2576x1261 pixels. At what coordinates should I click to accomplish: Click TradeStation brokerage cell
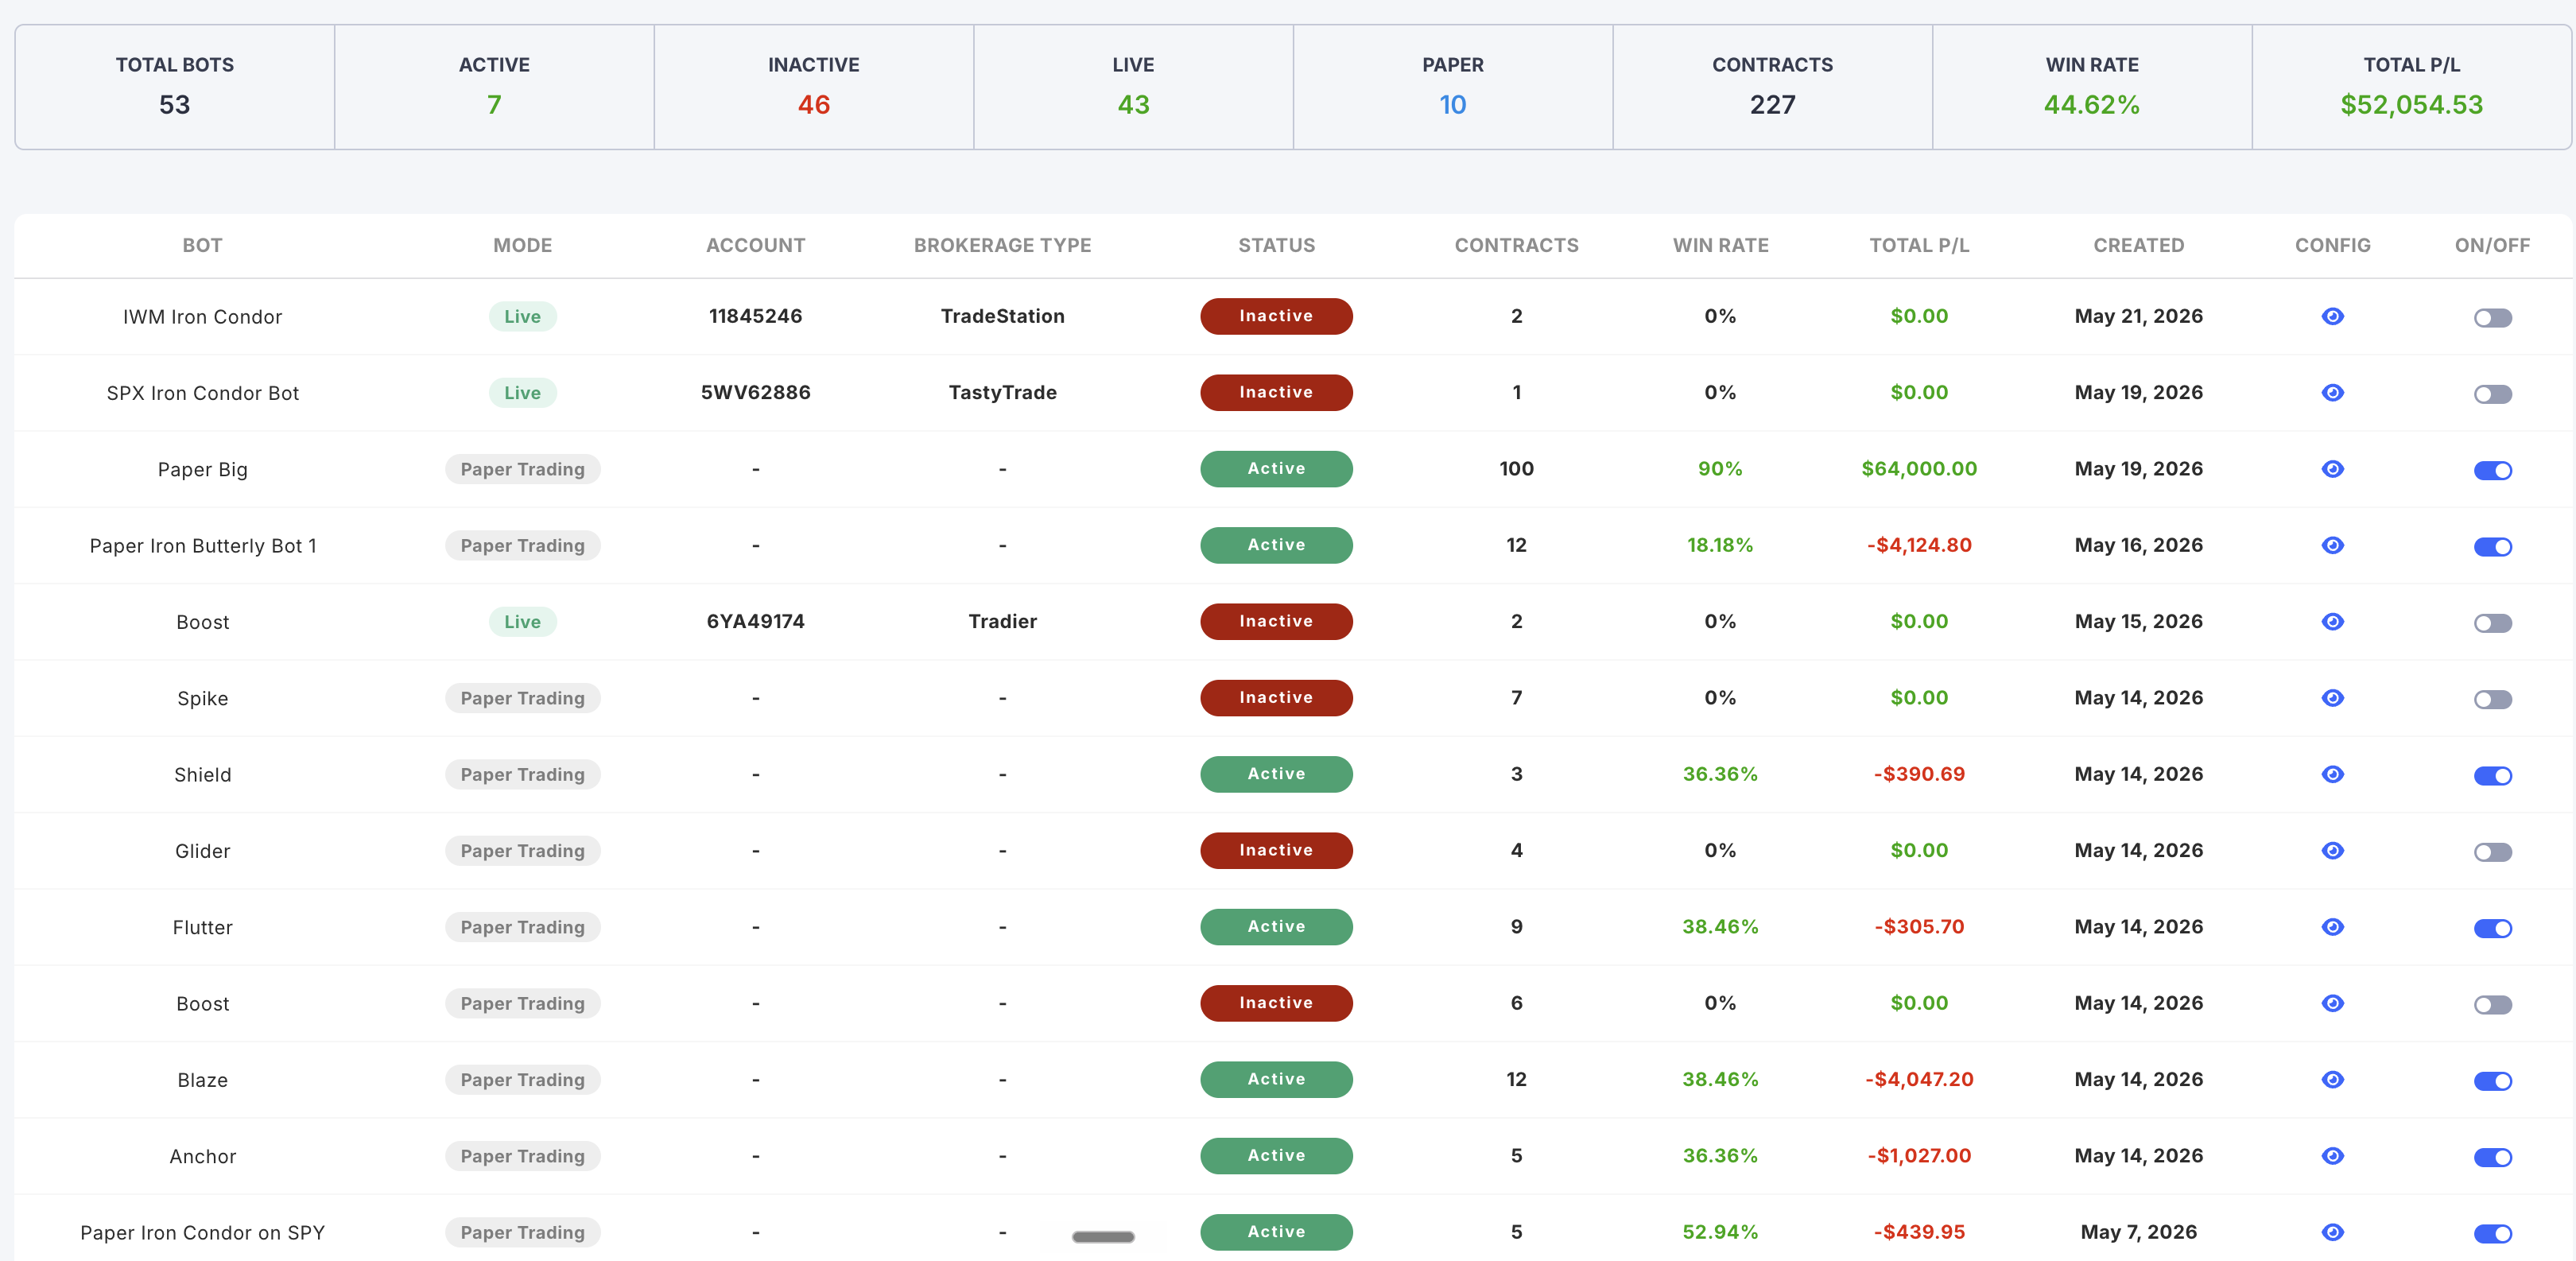tap(1002, 316)
